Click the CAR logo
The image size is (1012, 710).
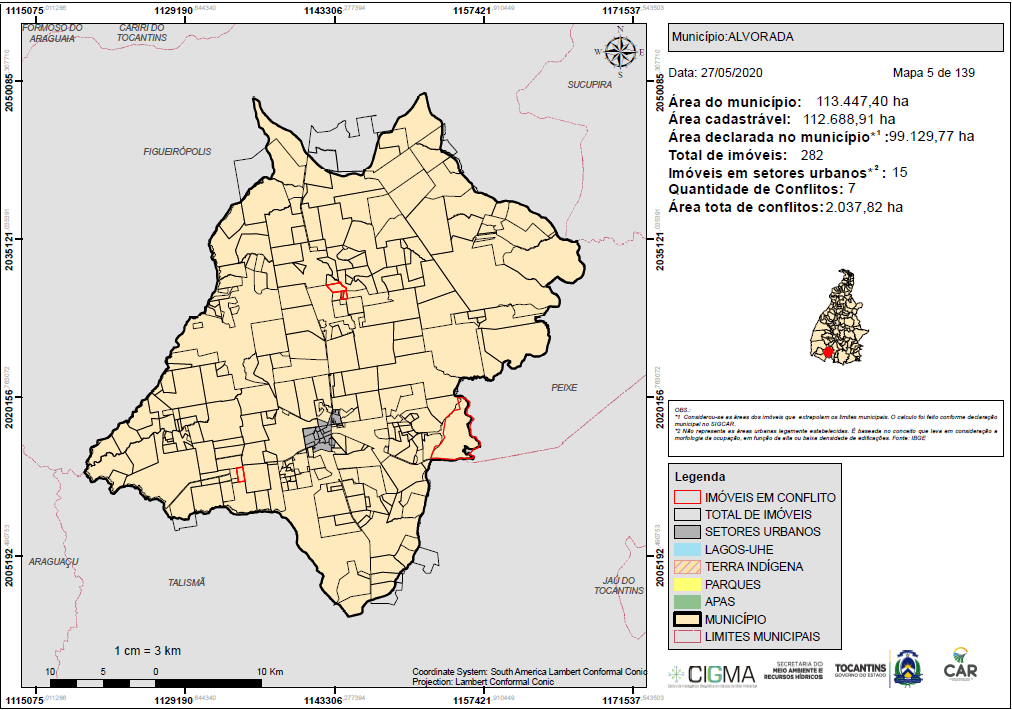coord(960,667)
